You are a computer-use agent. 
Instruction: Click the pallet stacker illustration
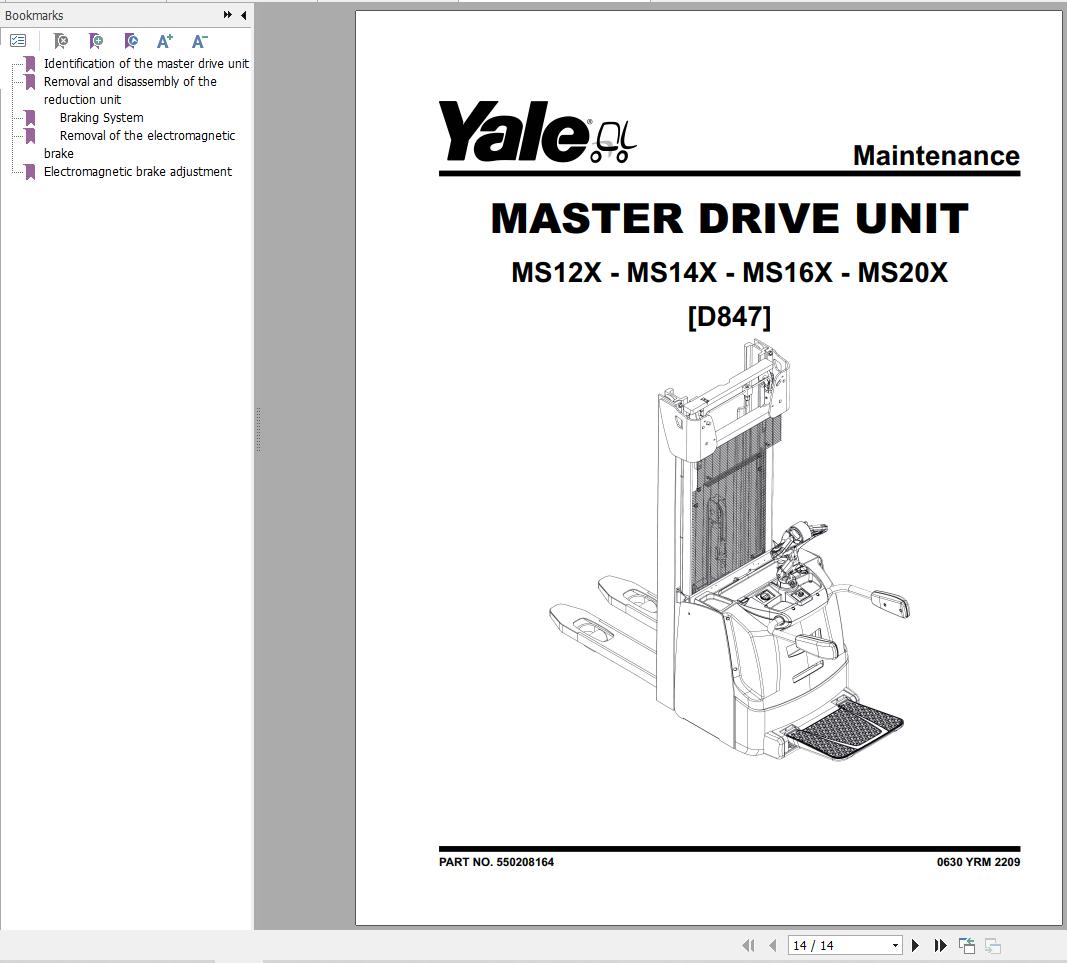729,549
